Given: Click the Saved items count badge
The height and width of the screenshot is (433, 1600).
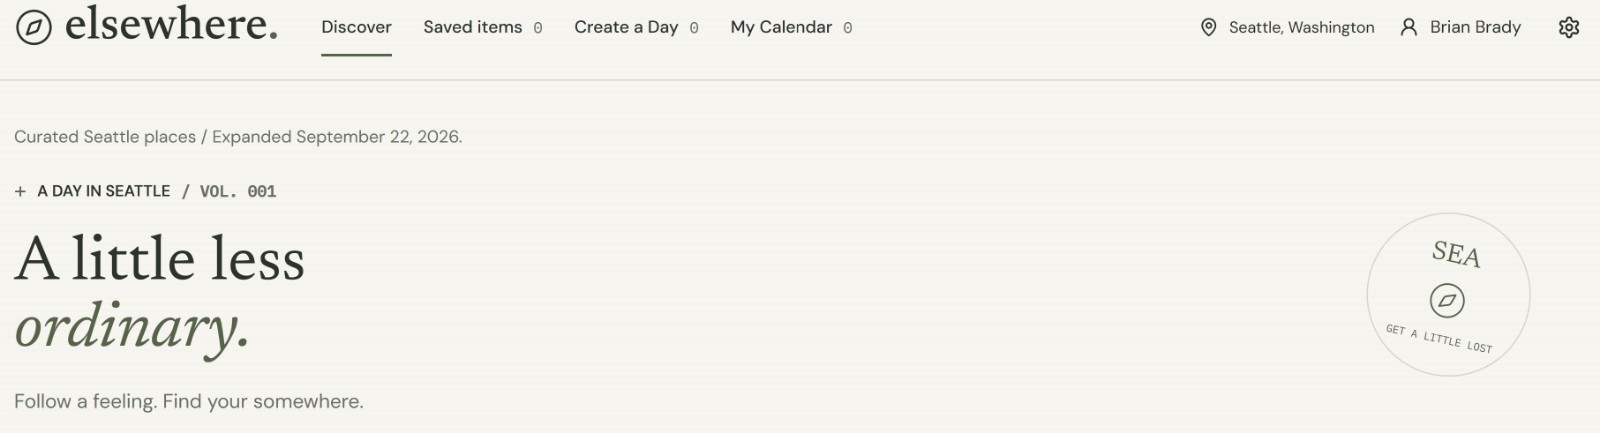Looking at the screenshot, I should click(538, 28).
